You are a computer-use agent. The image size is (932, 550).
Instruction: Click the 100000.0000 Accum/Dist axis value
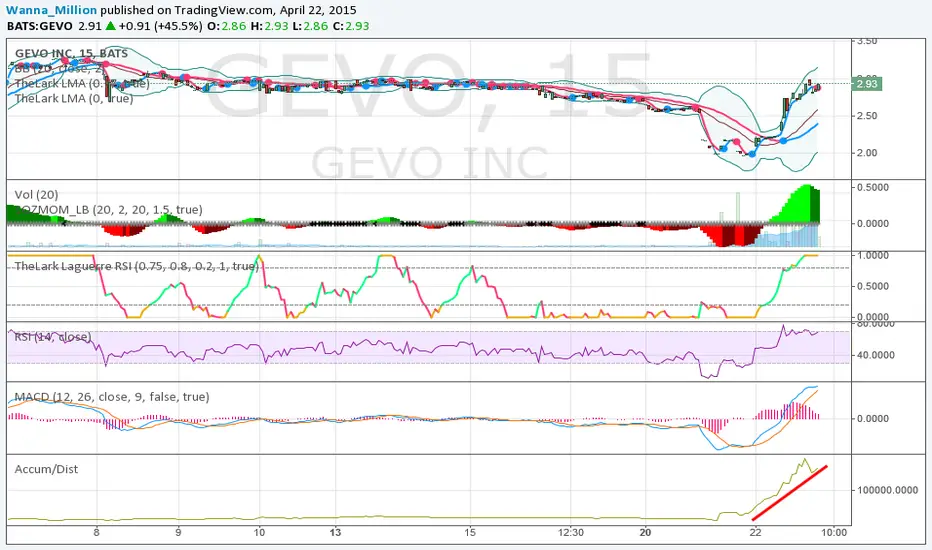tap(887, 490)
